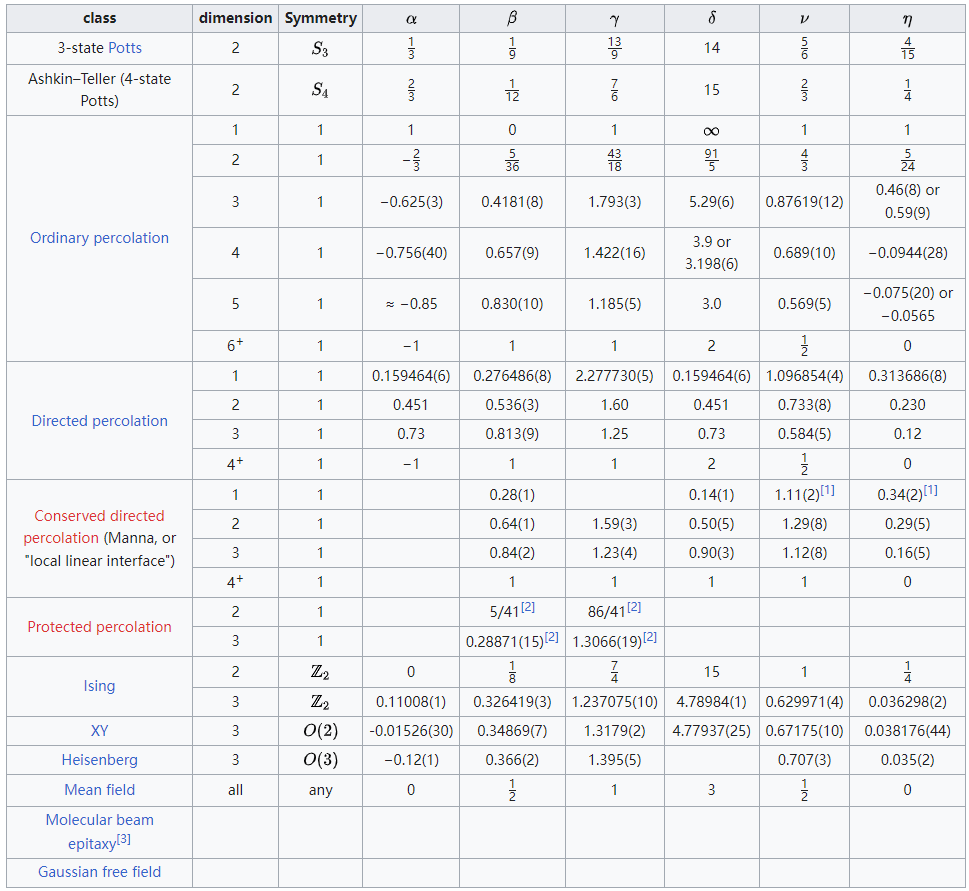Click reference [3] after Molecular beam epitaxy
969x891 pixels.
click(124, 838)
